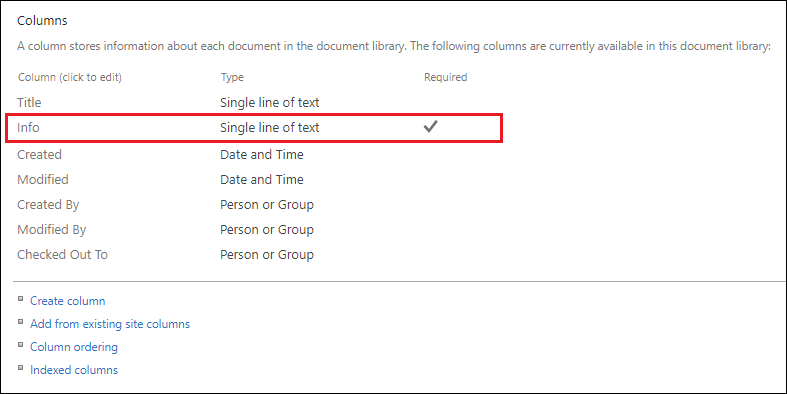Click bullet icon beside Create column

click(21, 299)
